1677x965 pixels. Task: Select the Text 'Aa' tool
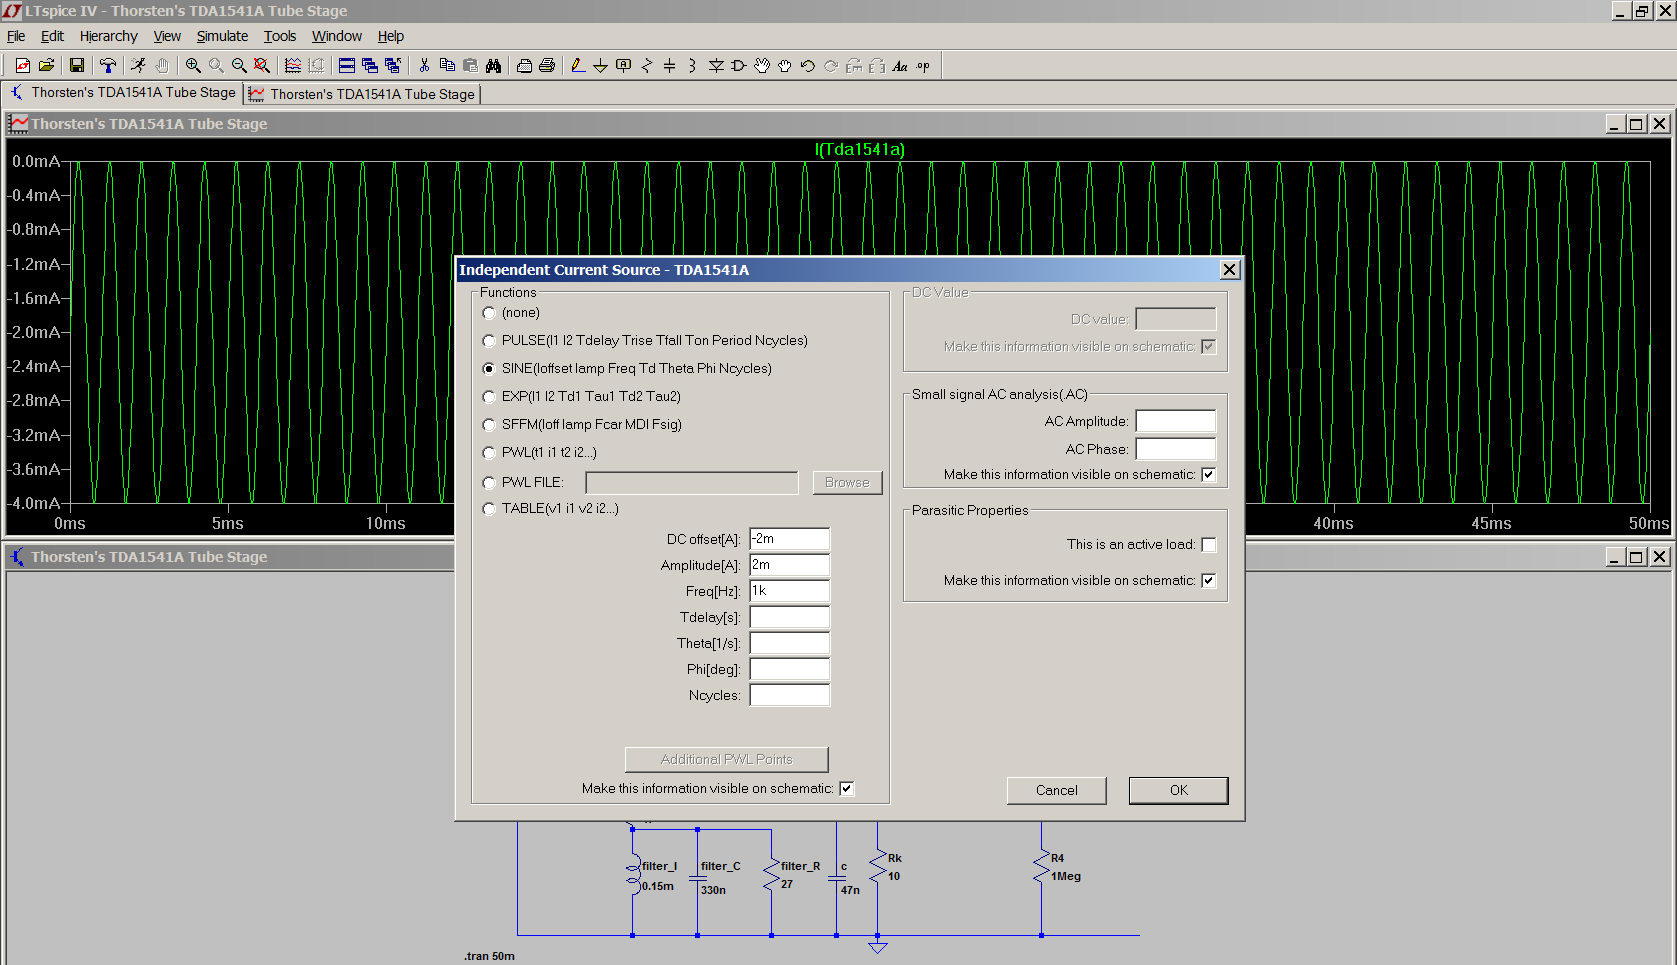[x=900, y=66]
